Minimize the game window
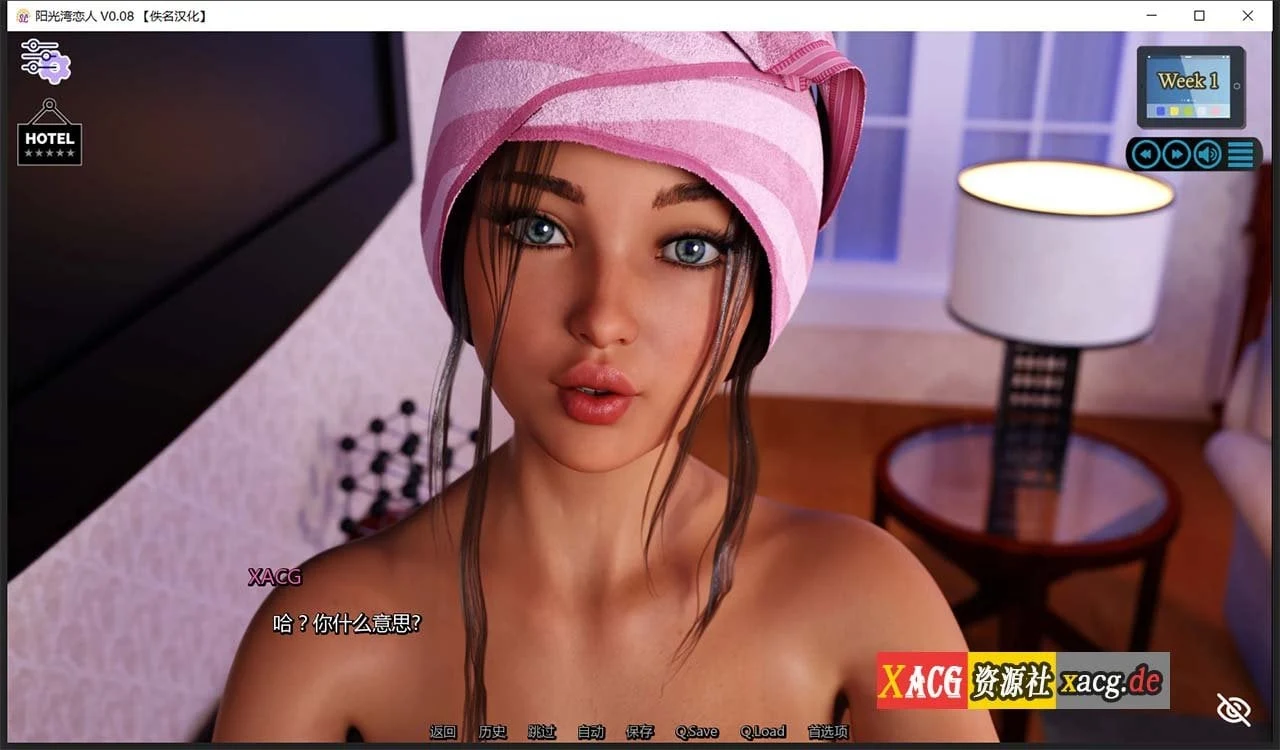 pyautogui.click(x=1151, y=15)
